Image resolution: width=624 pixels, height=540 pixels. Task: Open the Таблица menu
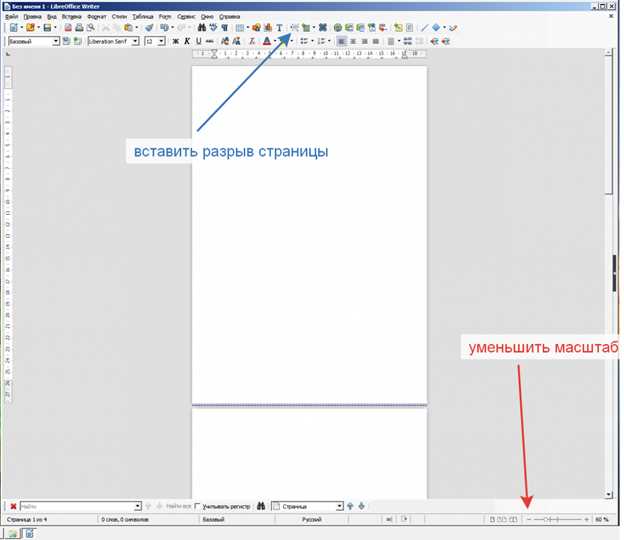pyautogui.click(x=143, y=17)
